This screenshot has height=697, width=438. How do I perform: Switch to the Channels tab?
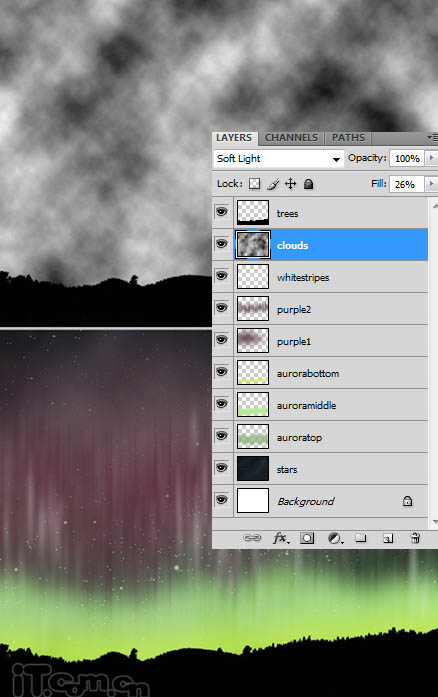[291, 138]
